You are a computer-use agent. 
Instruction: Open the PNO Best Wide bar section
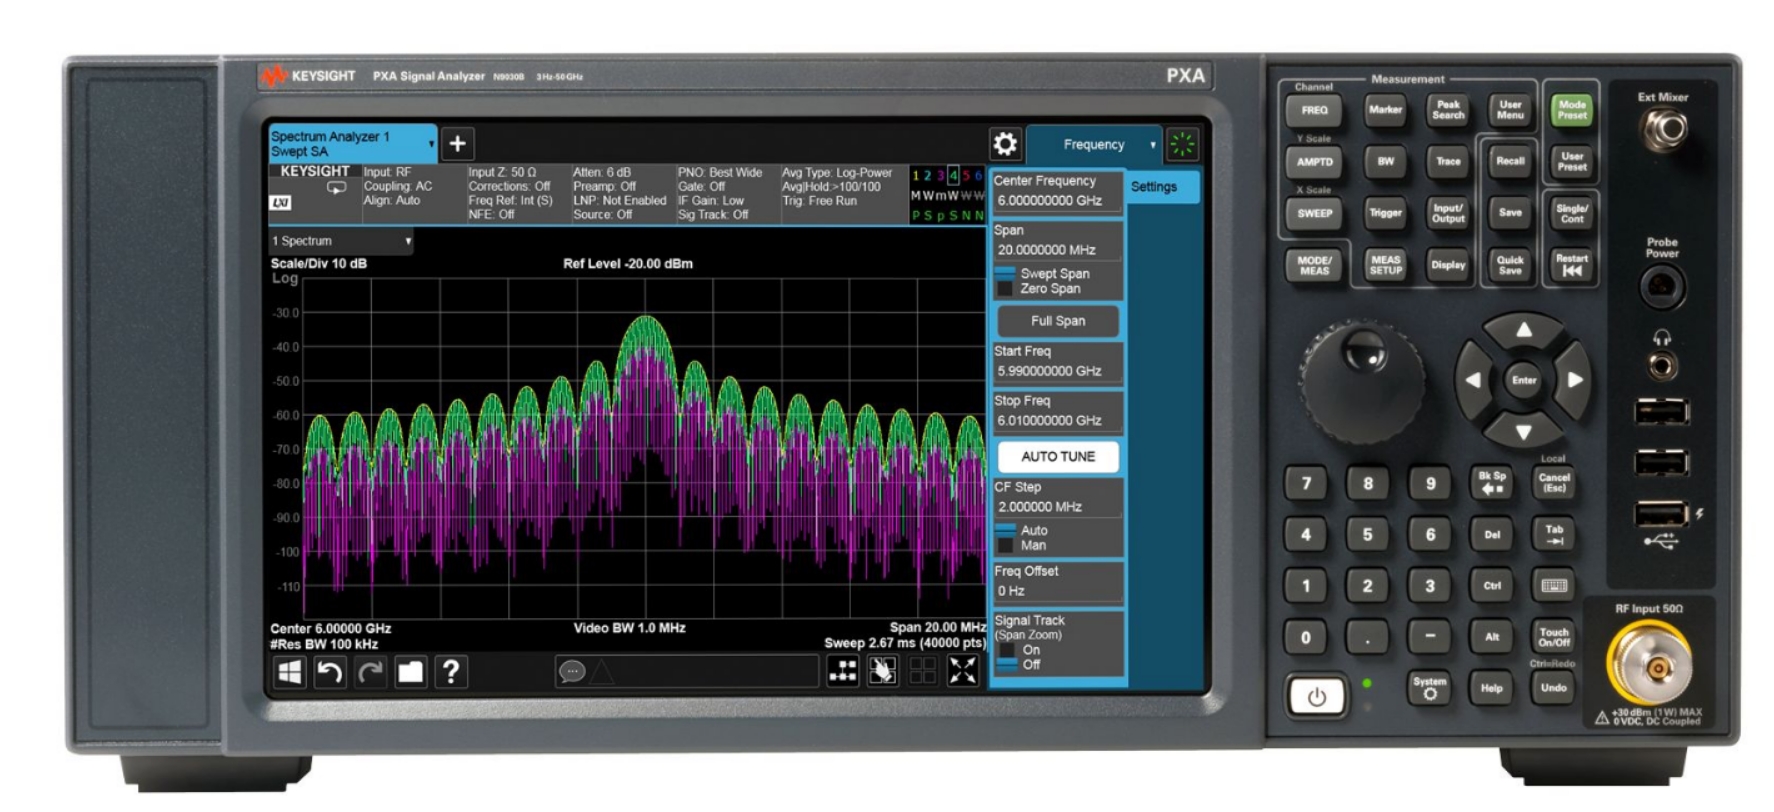point(724,194)
